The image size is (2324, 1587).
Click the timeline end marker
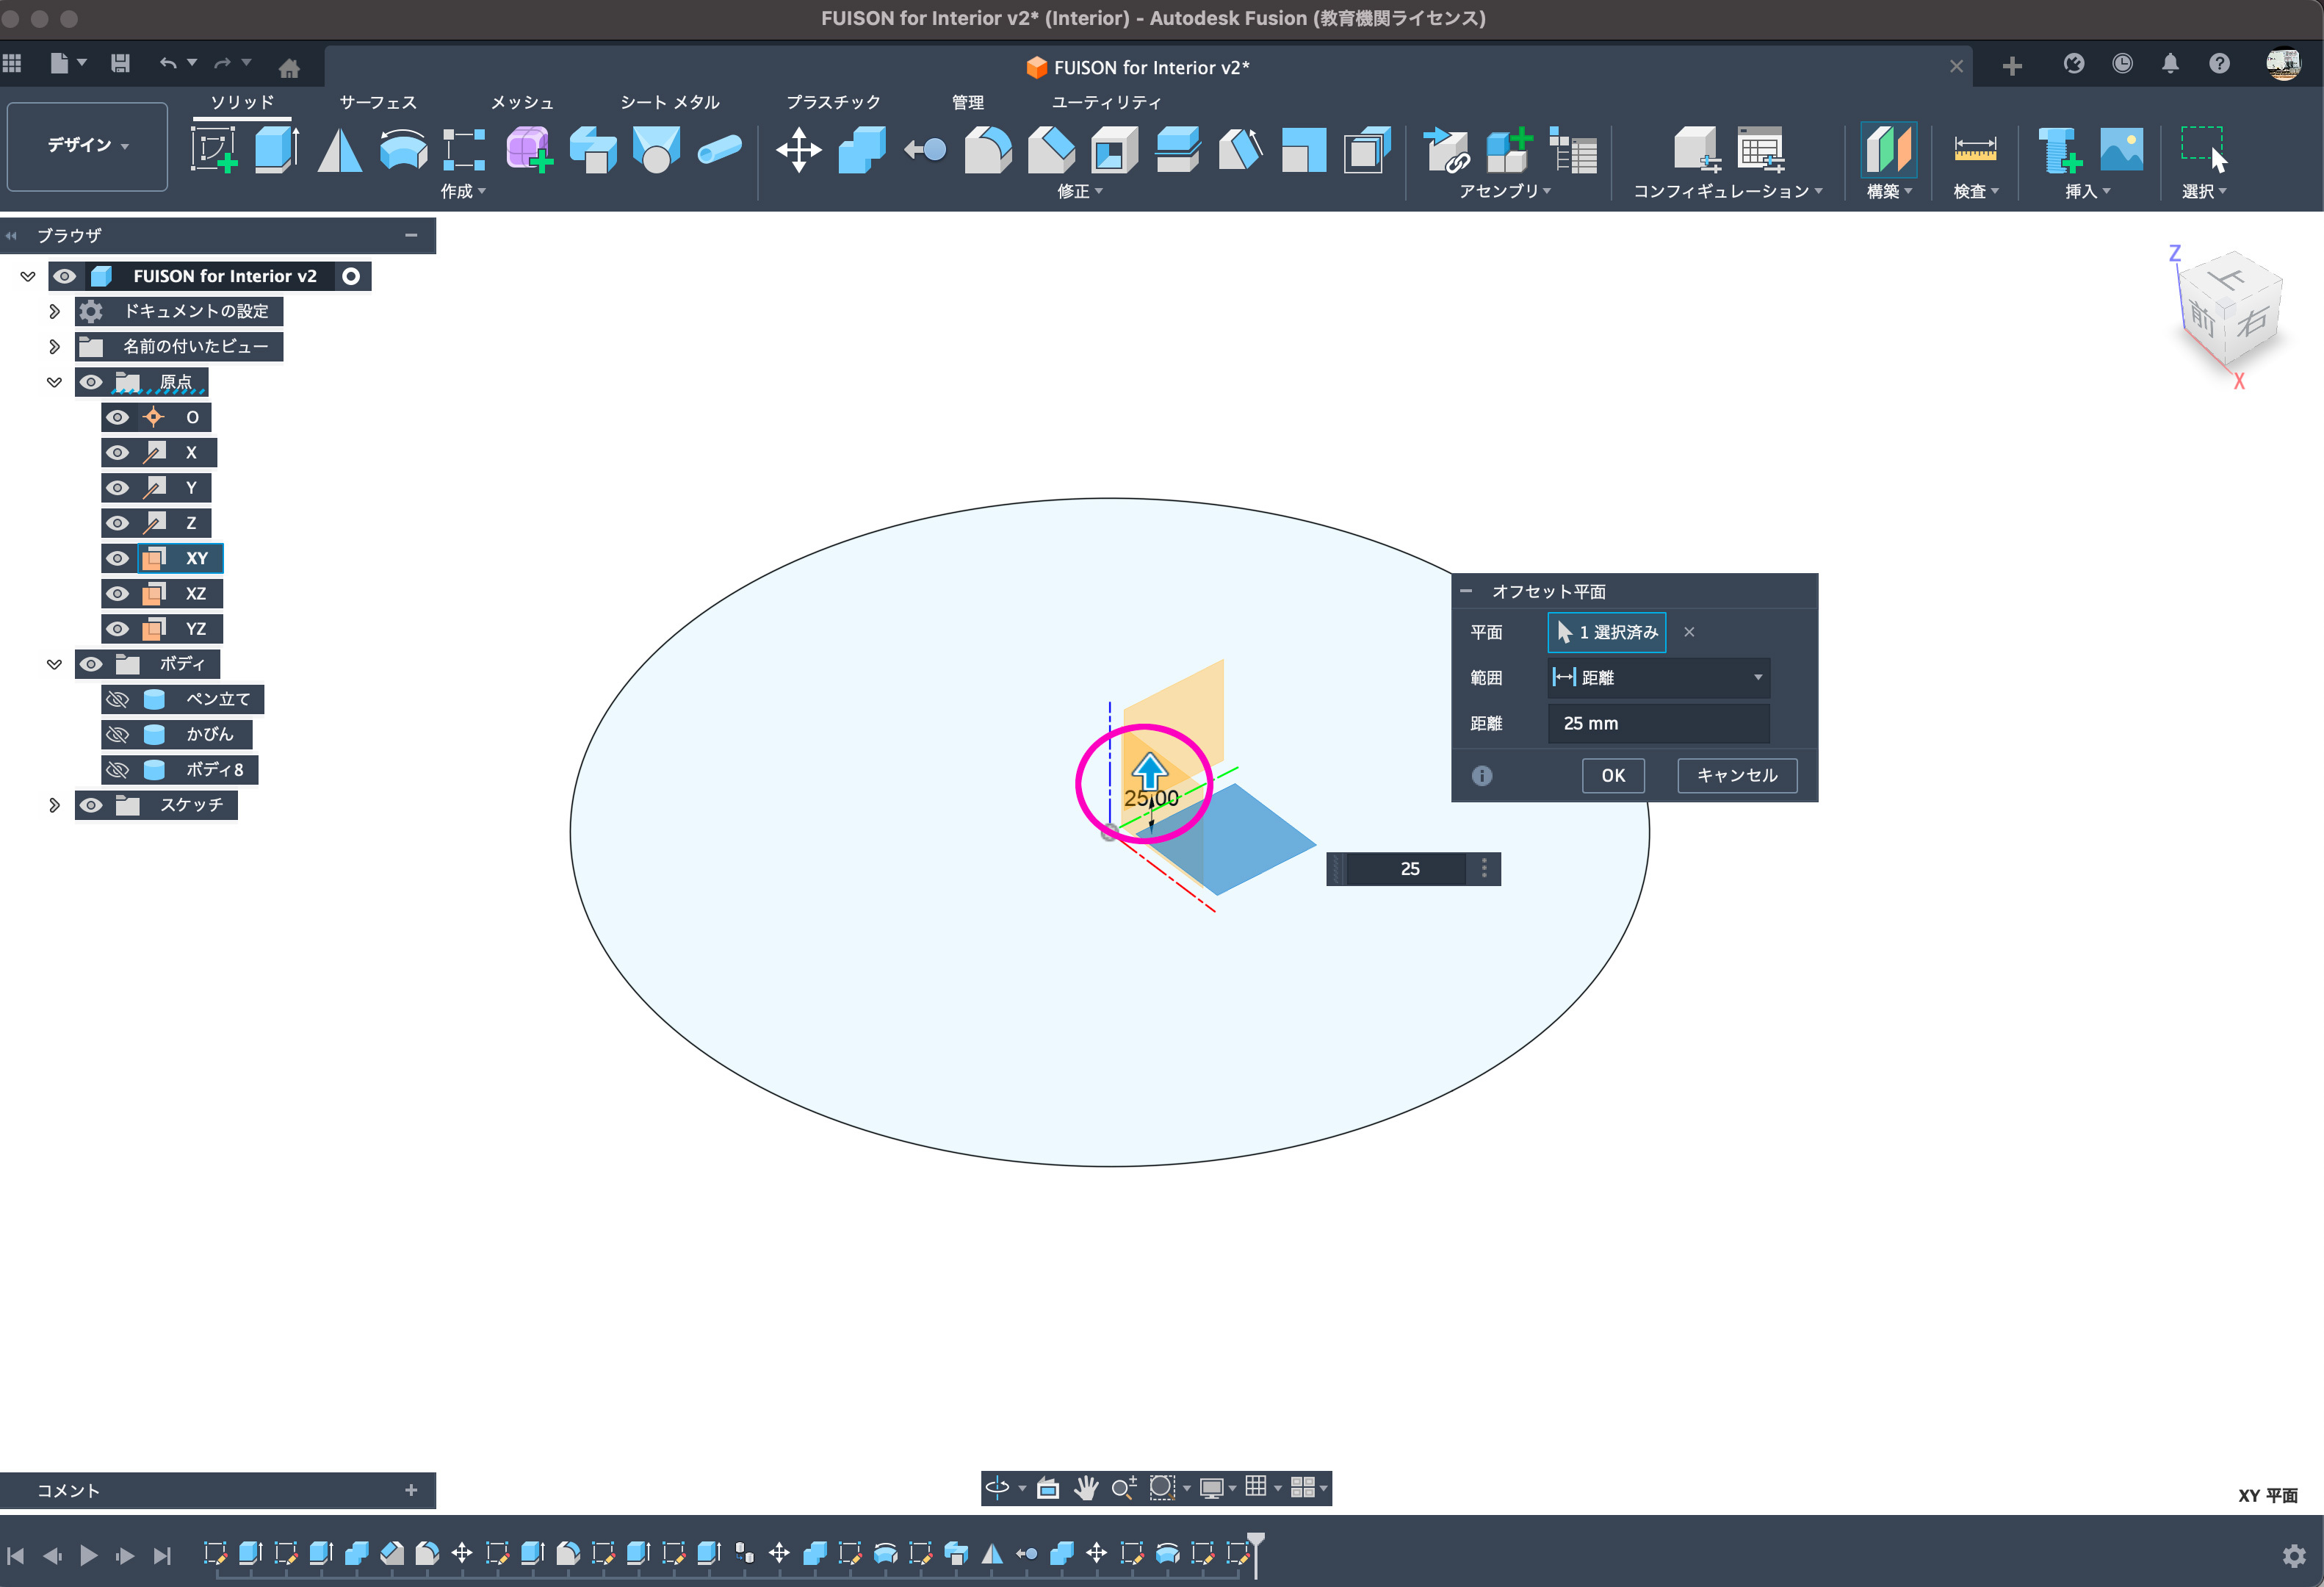pos(1256,1544)
